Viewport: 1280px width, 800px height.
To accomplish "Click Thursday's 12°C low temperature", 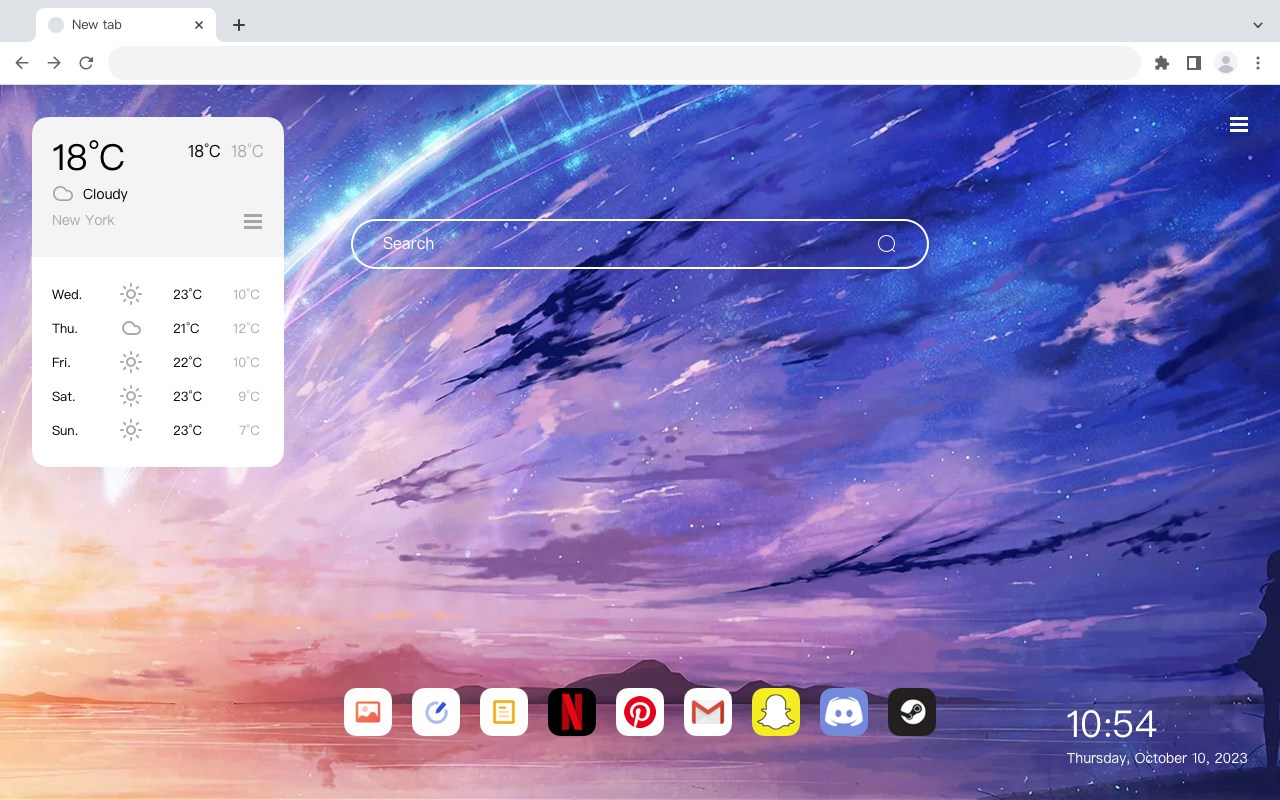I will click(x=246, y=329).
